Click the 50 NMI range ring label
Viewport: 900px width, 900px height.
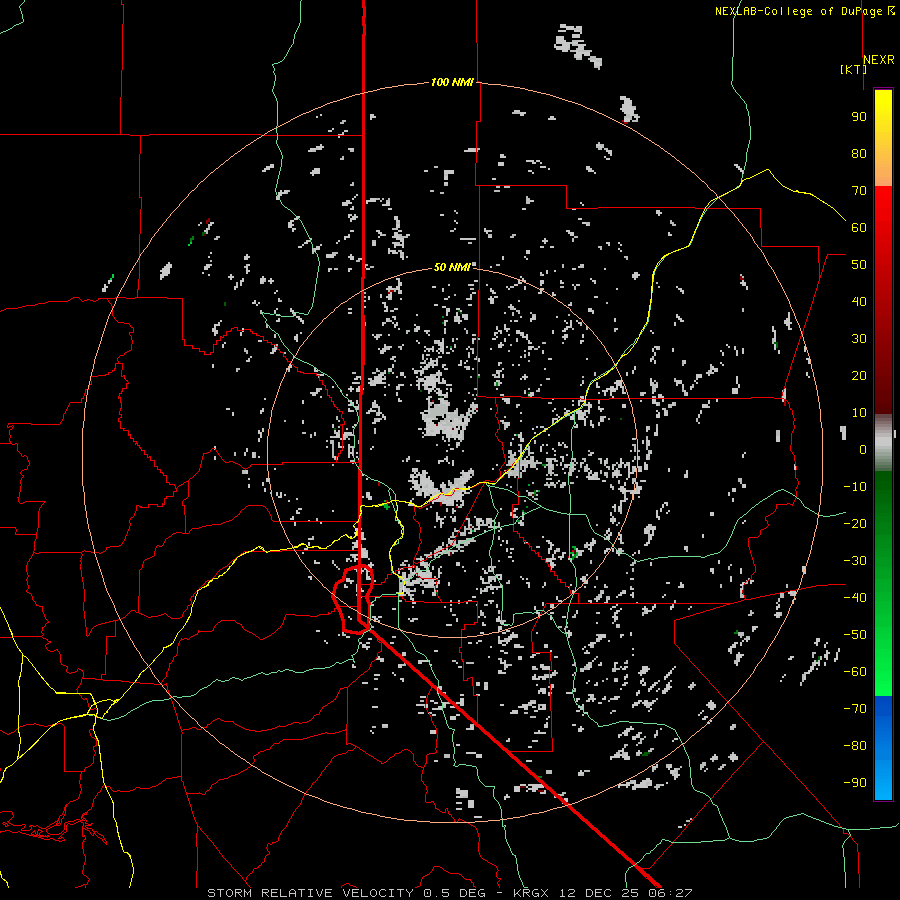[452, 267]
